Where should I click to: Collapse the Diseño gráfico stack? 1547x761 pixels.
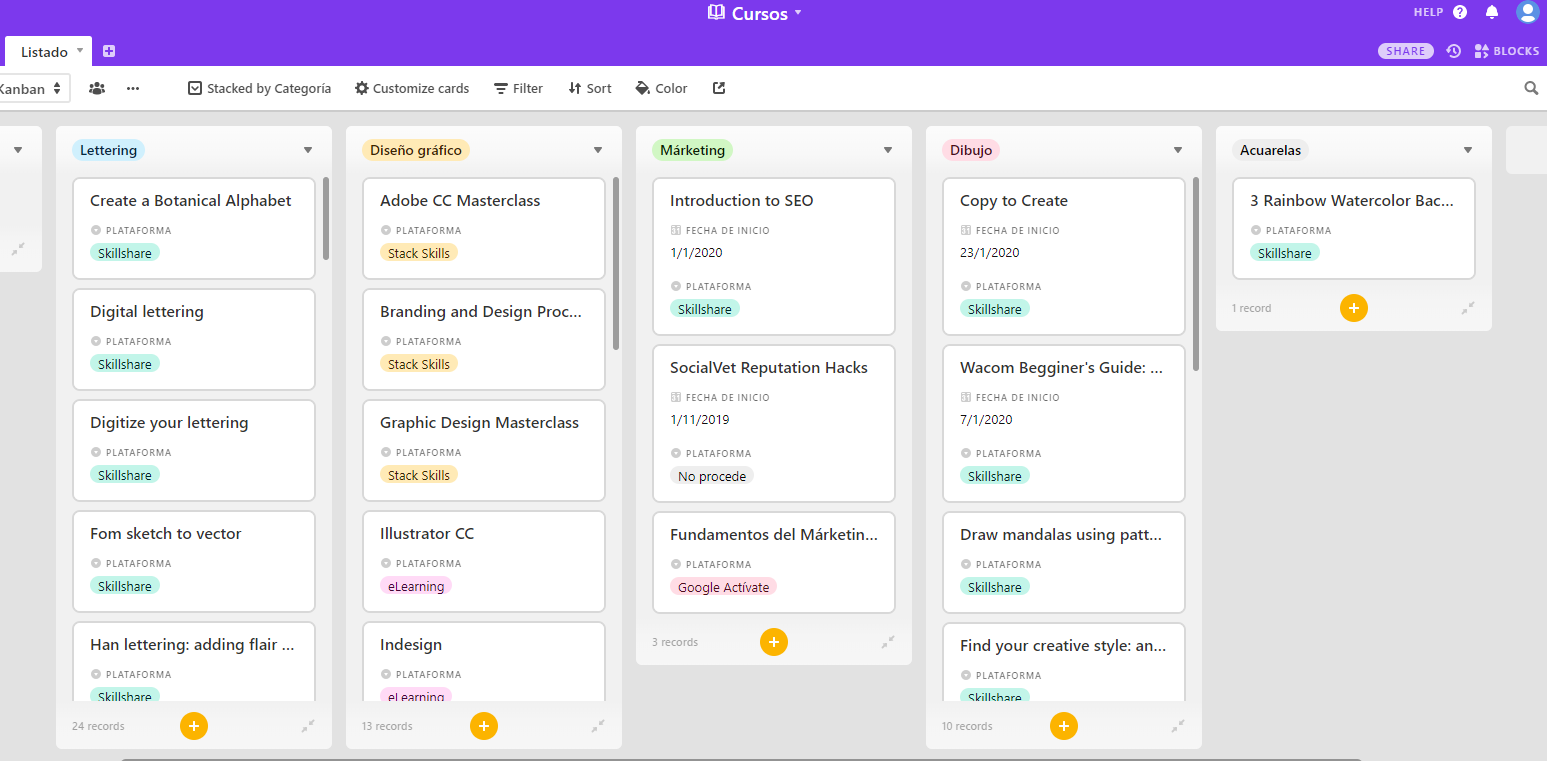pyautogui.click(x=598, y=726)
